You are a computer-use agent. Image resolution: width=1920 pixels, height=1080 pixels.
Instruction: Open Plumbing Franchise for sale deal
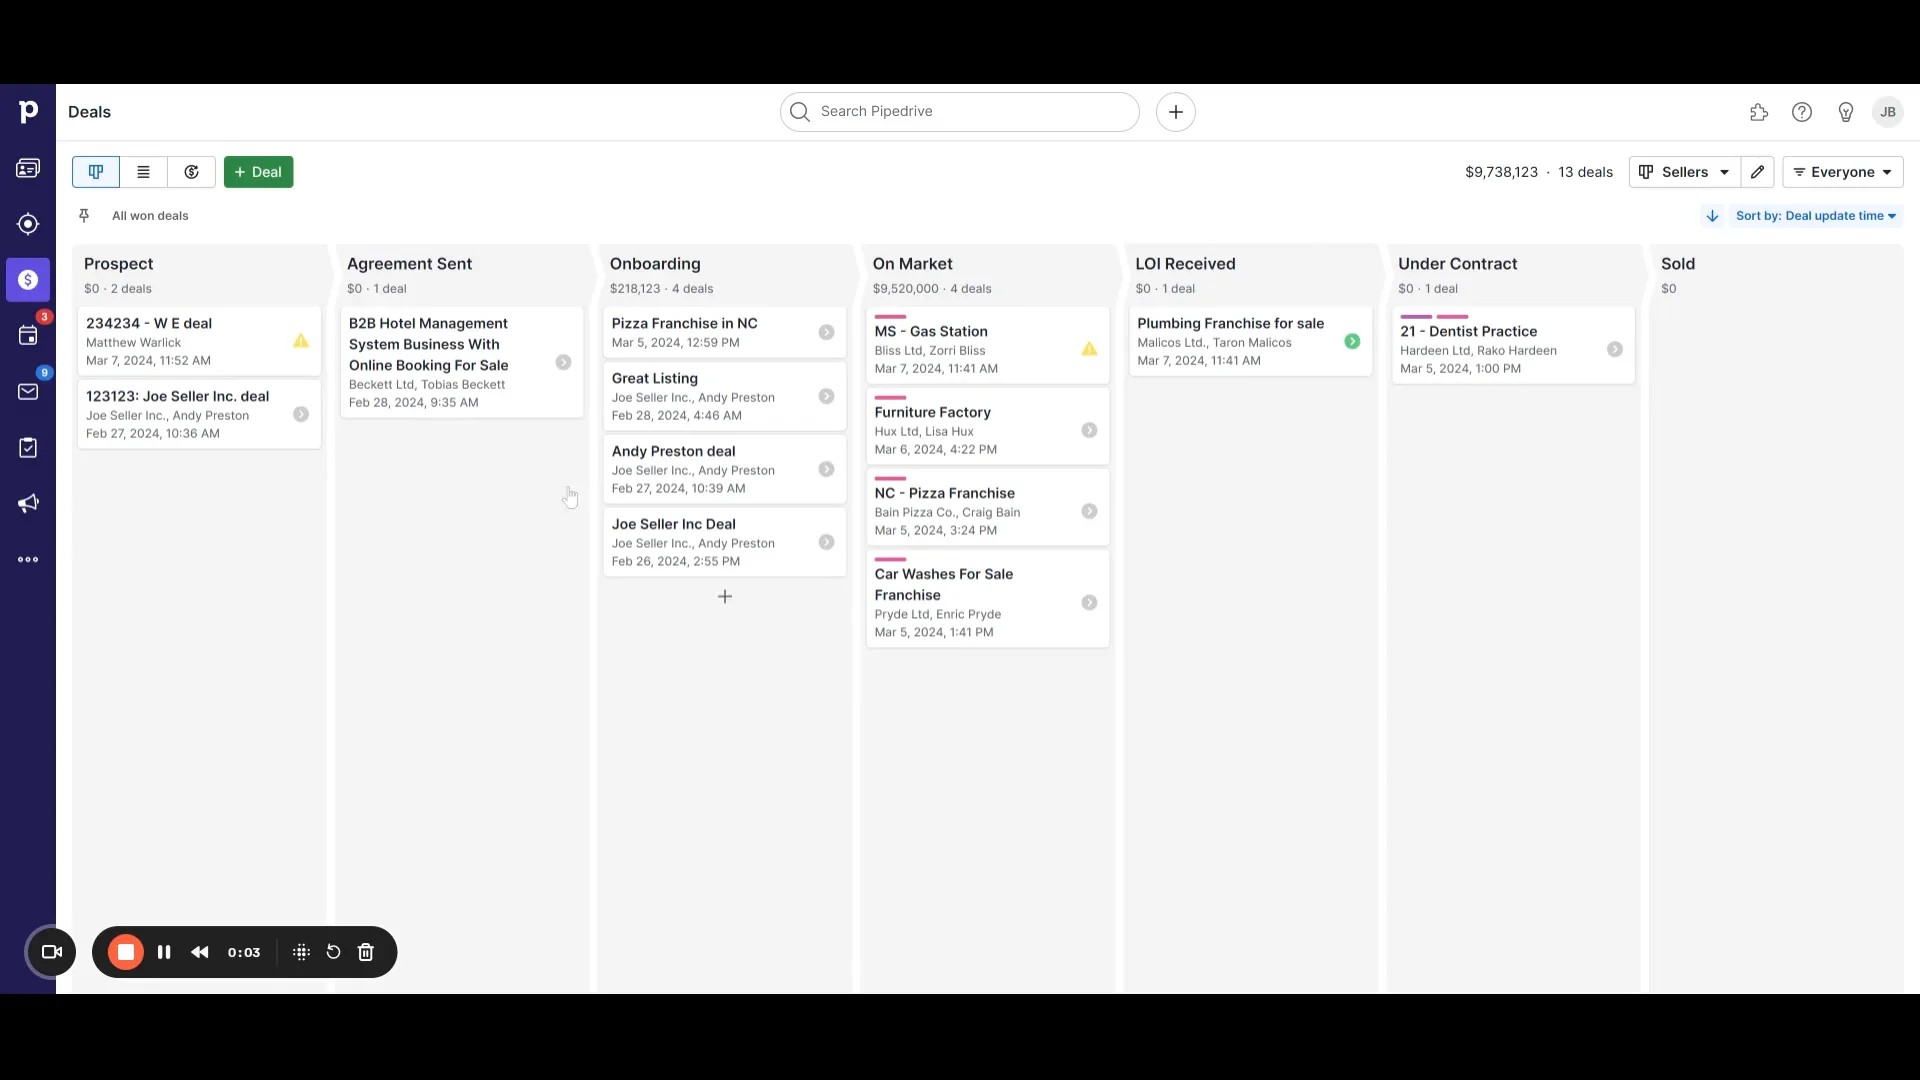1251,341
